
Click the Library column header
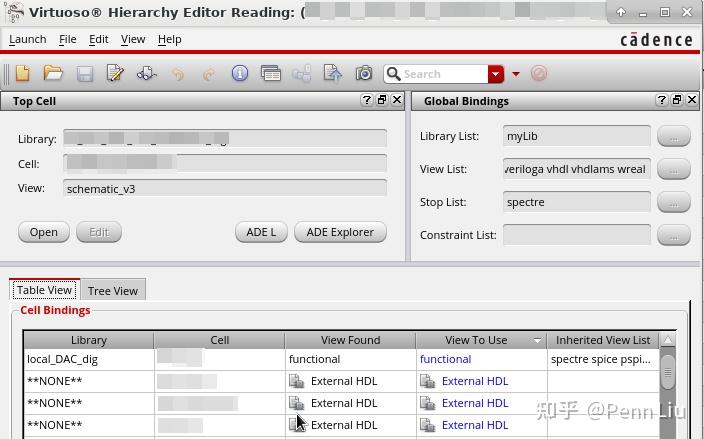[88, 340]
